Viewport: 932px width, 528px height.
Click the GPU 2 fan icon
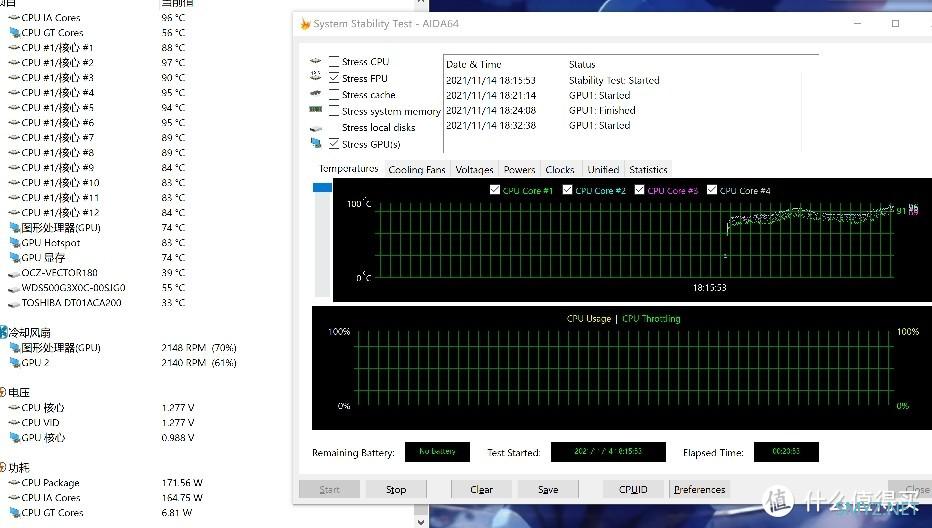pos(14,363)
